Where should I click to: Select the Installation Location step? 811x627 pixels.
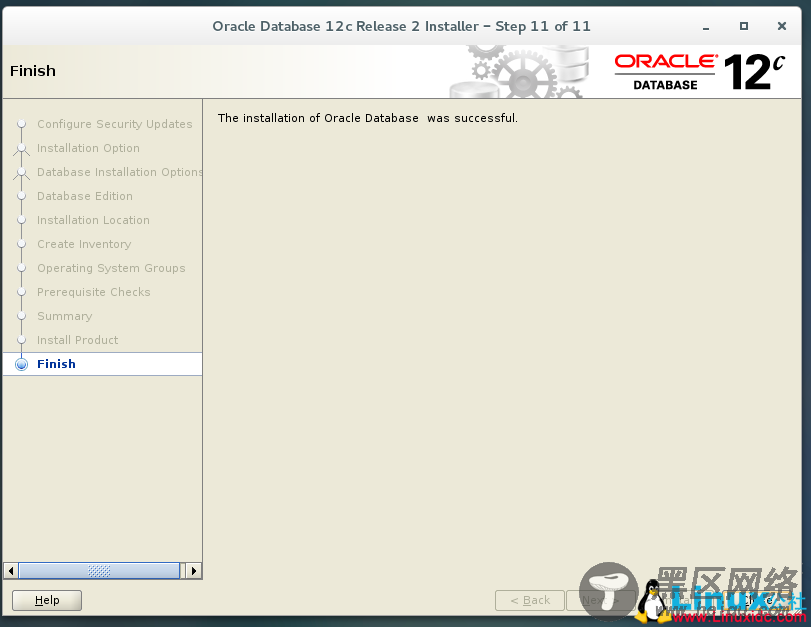93,220
